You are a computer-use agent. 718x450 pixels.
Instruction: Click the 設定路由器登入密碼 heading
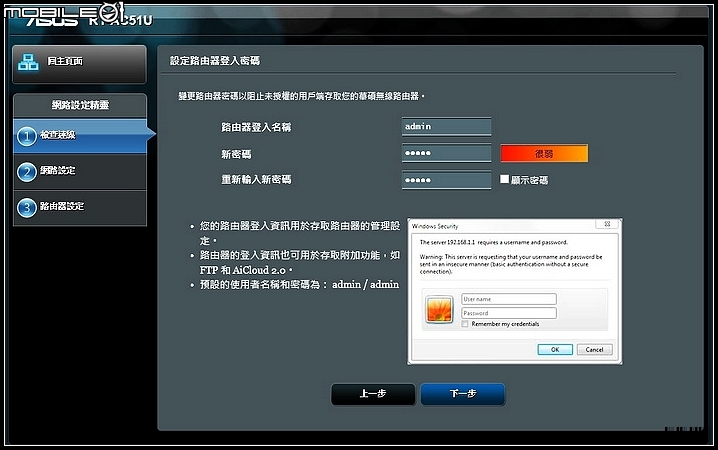click(215, 60)
